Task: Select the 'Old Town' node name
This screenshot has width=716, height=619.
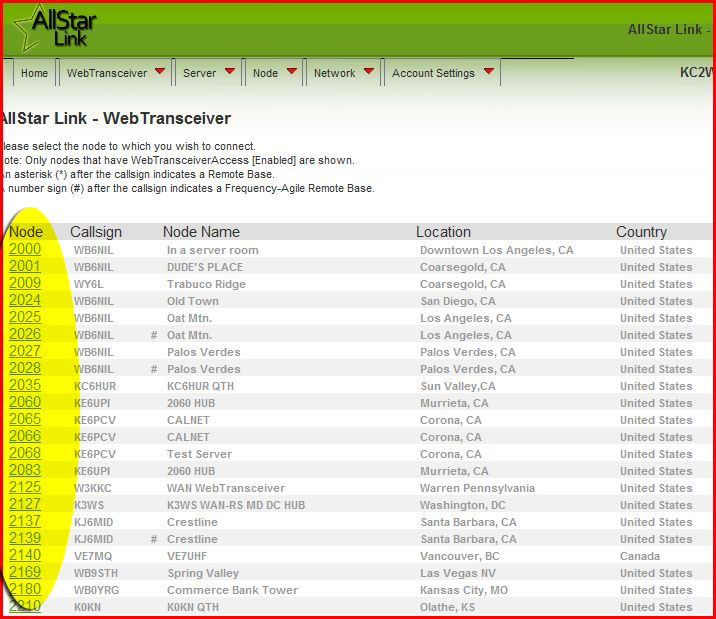Action: point(193,301)
